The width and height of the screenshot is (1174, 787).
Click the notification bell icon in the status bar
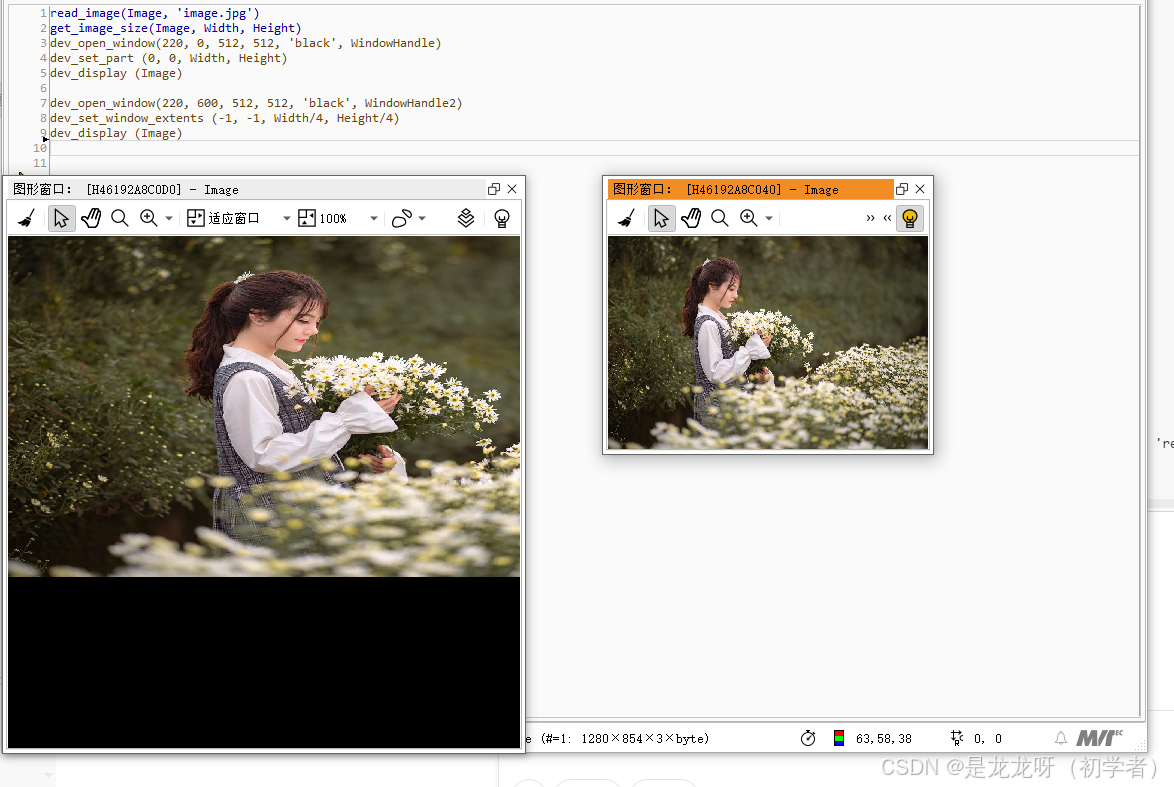point(1061,738)
